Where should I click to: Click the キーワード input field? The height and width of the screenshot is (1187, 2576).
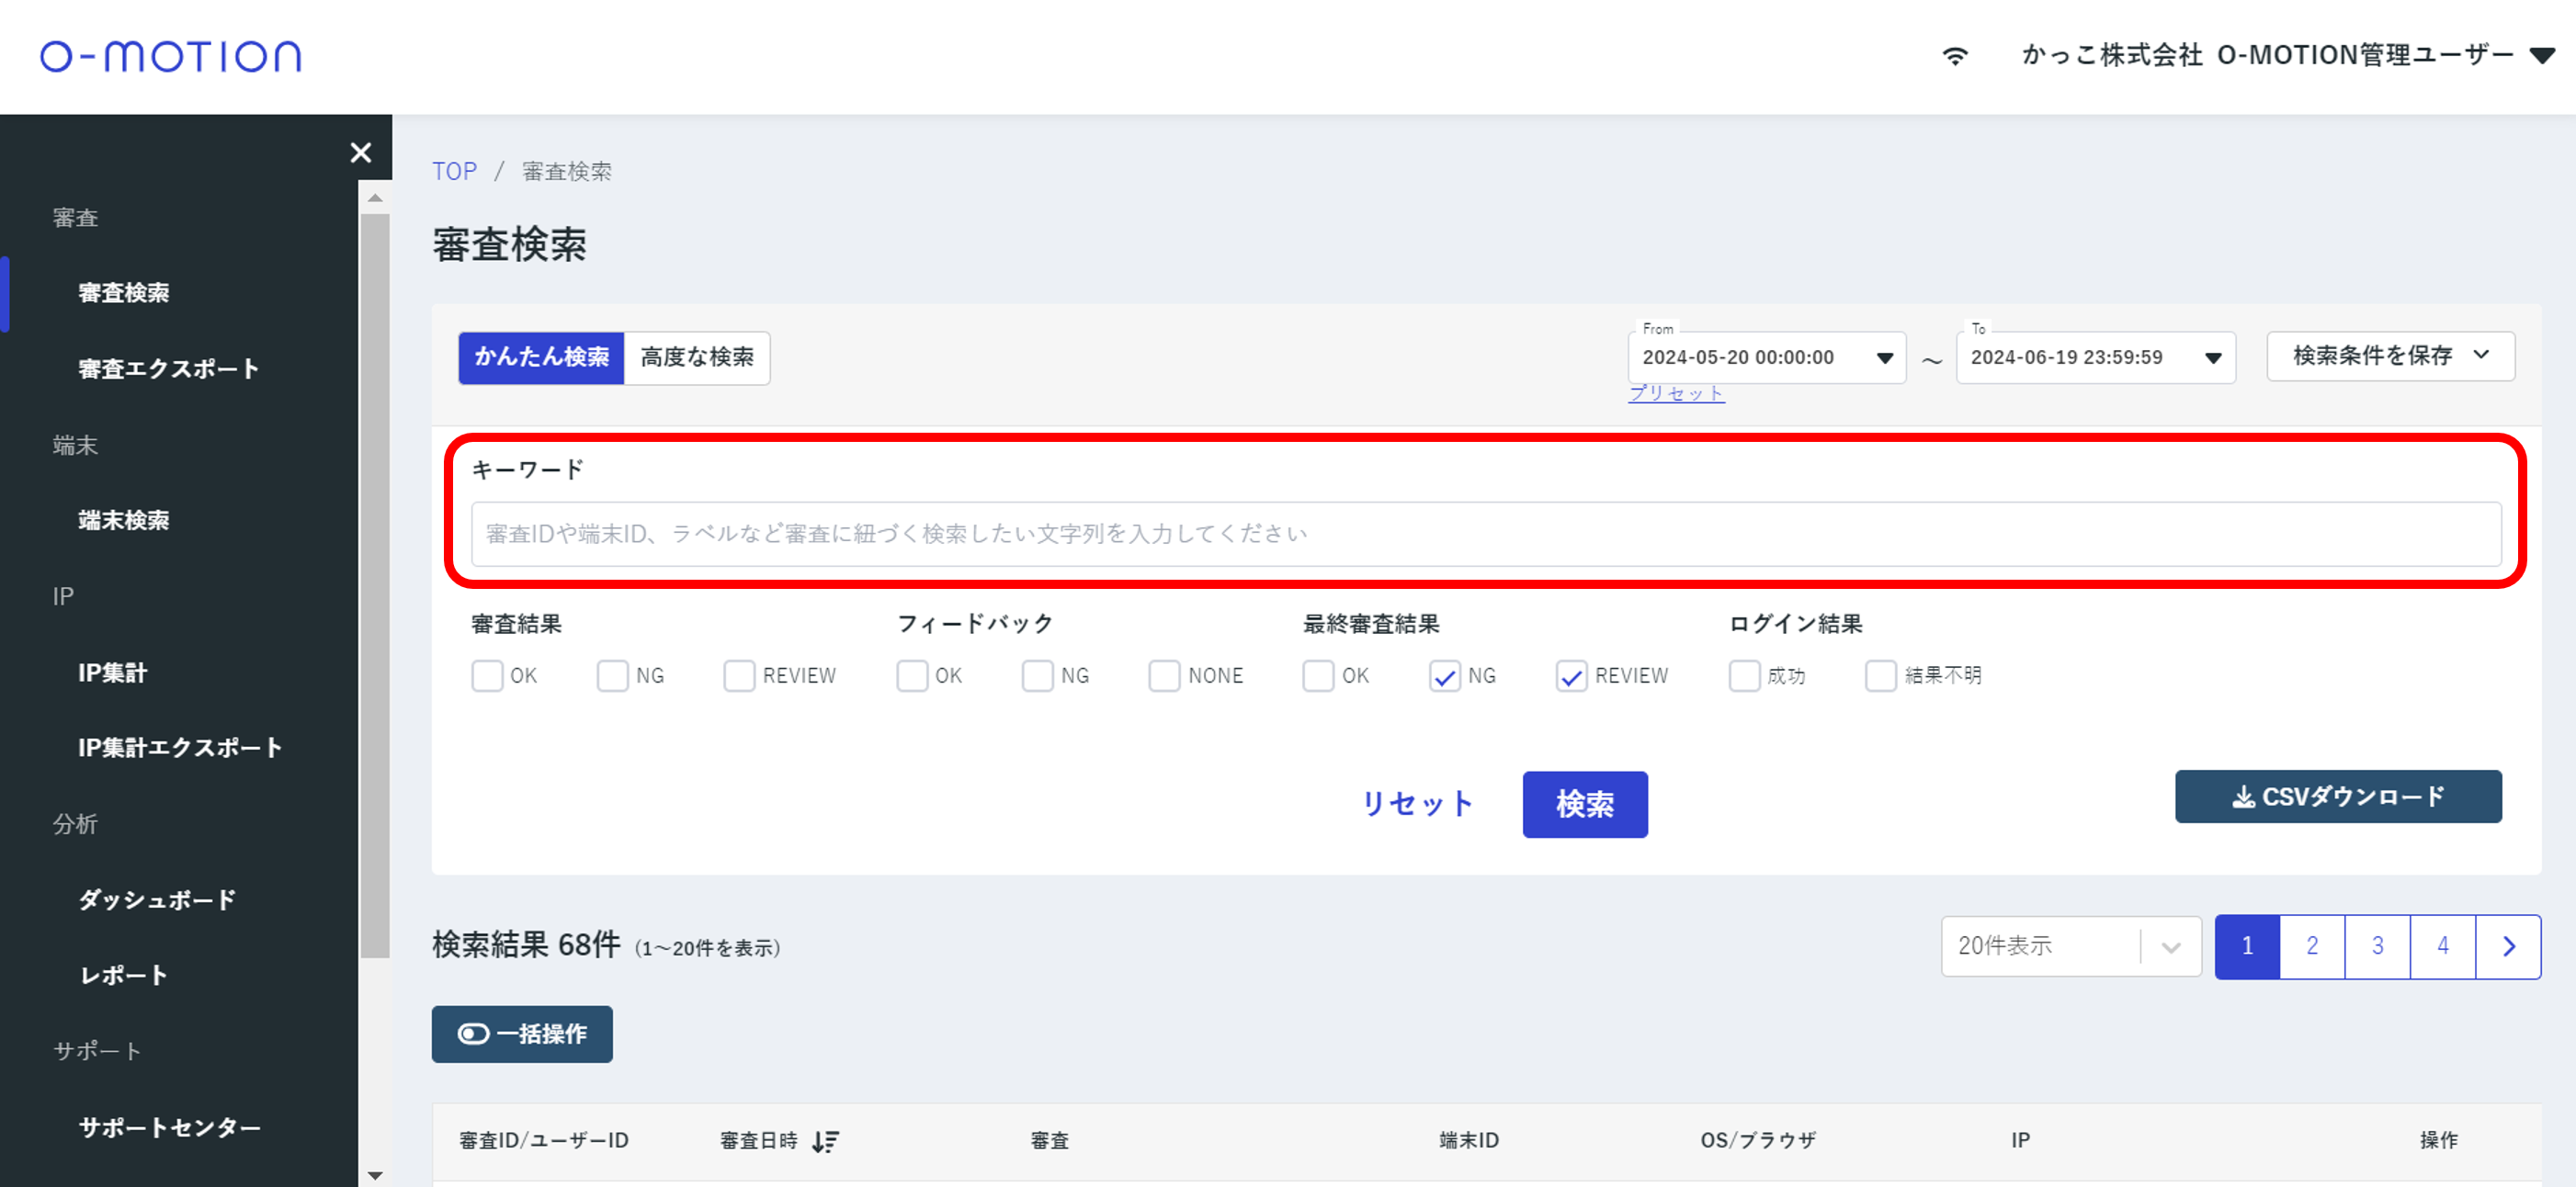[1486, 534]
